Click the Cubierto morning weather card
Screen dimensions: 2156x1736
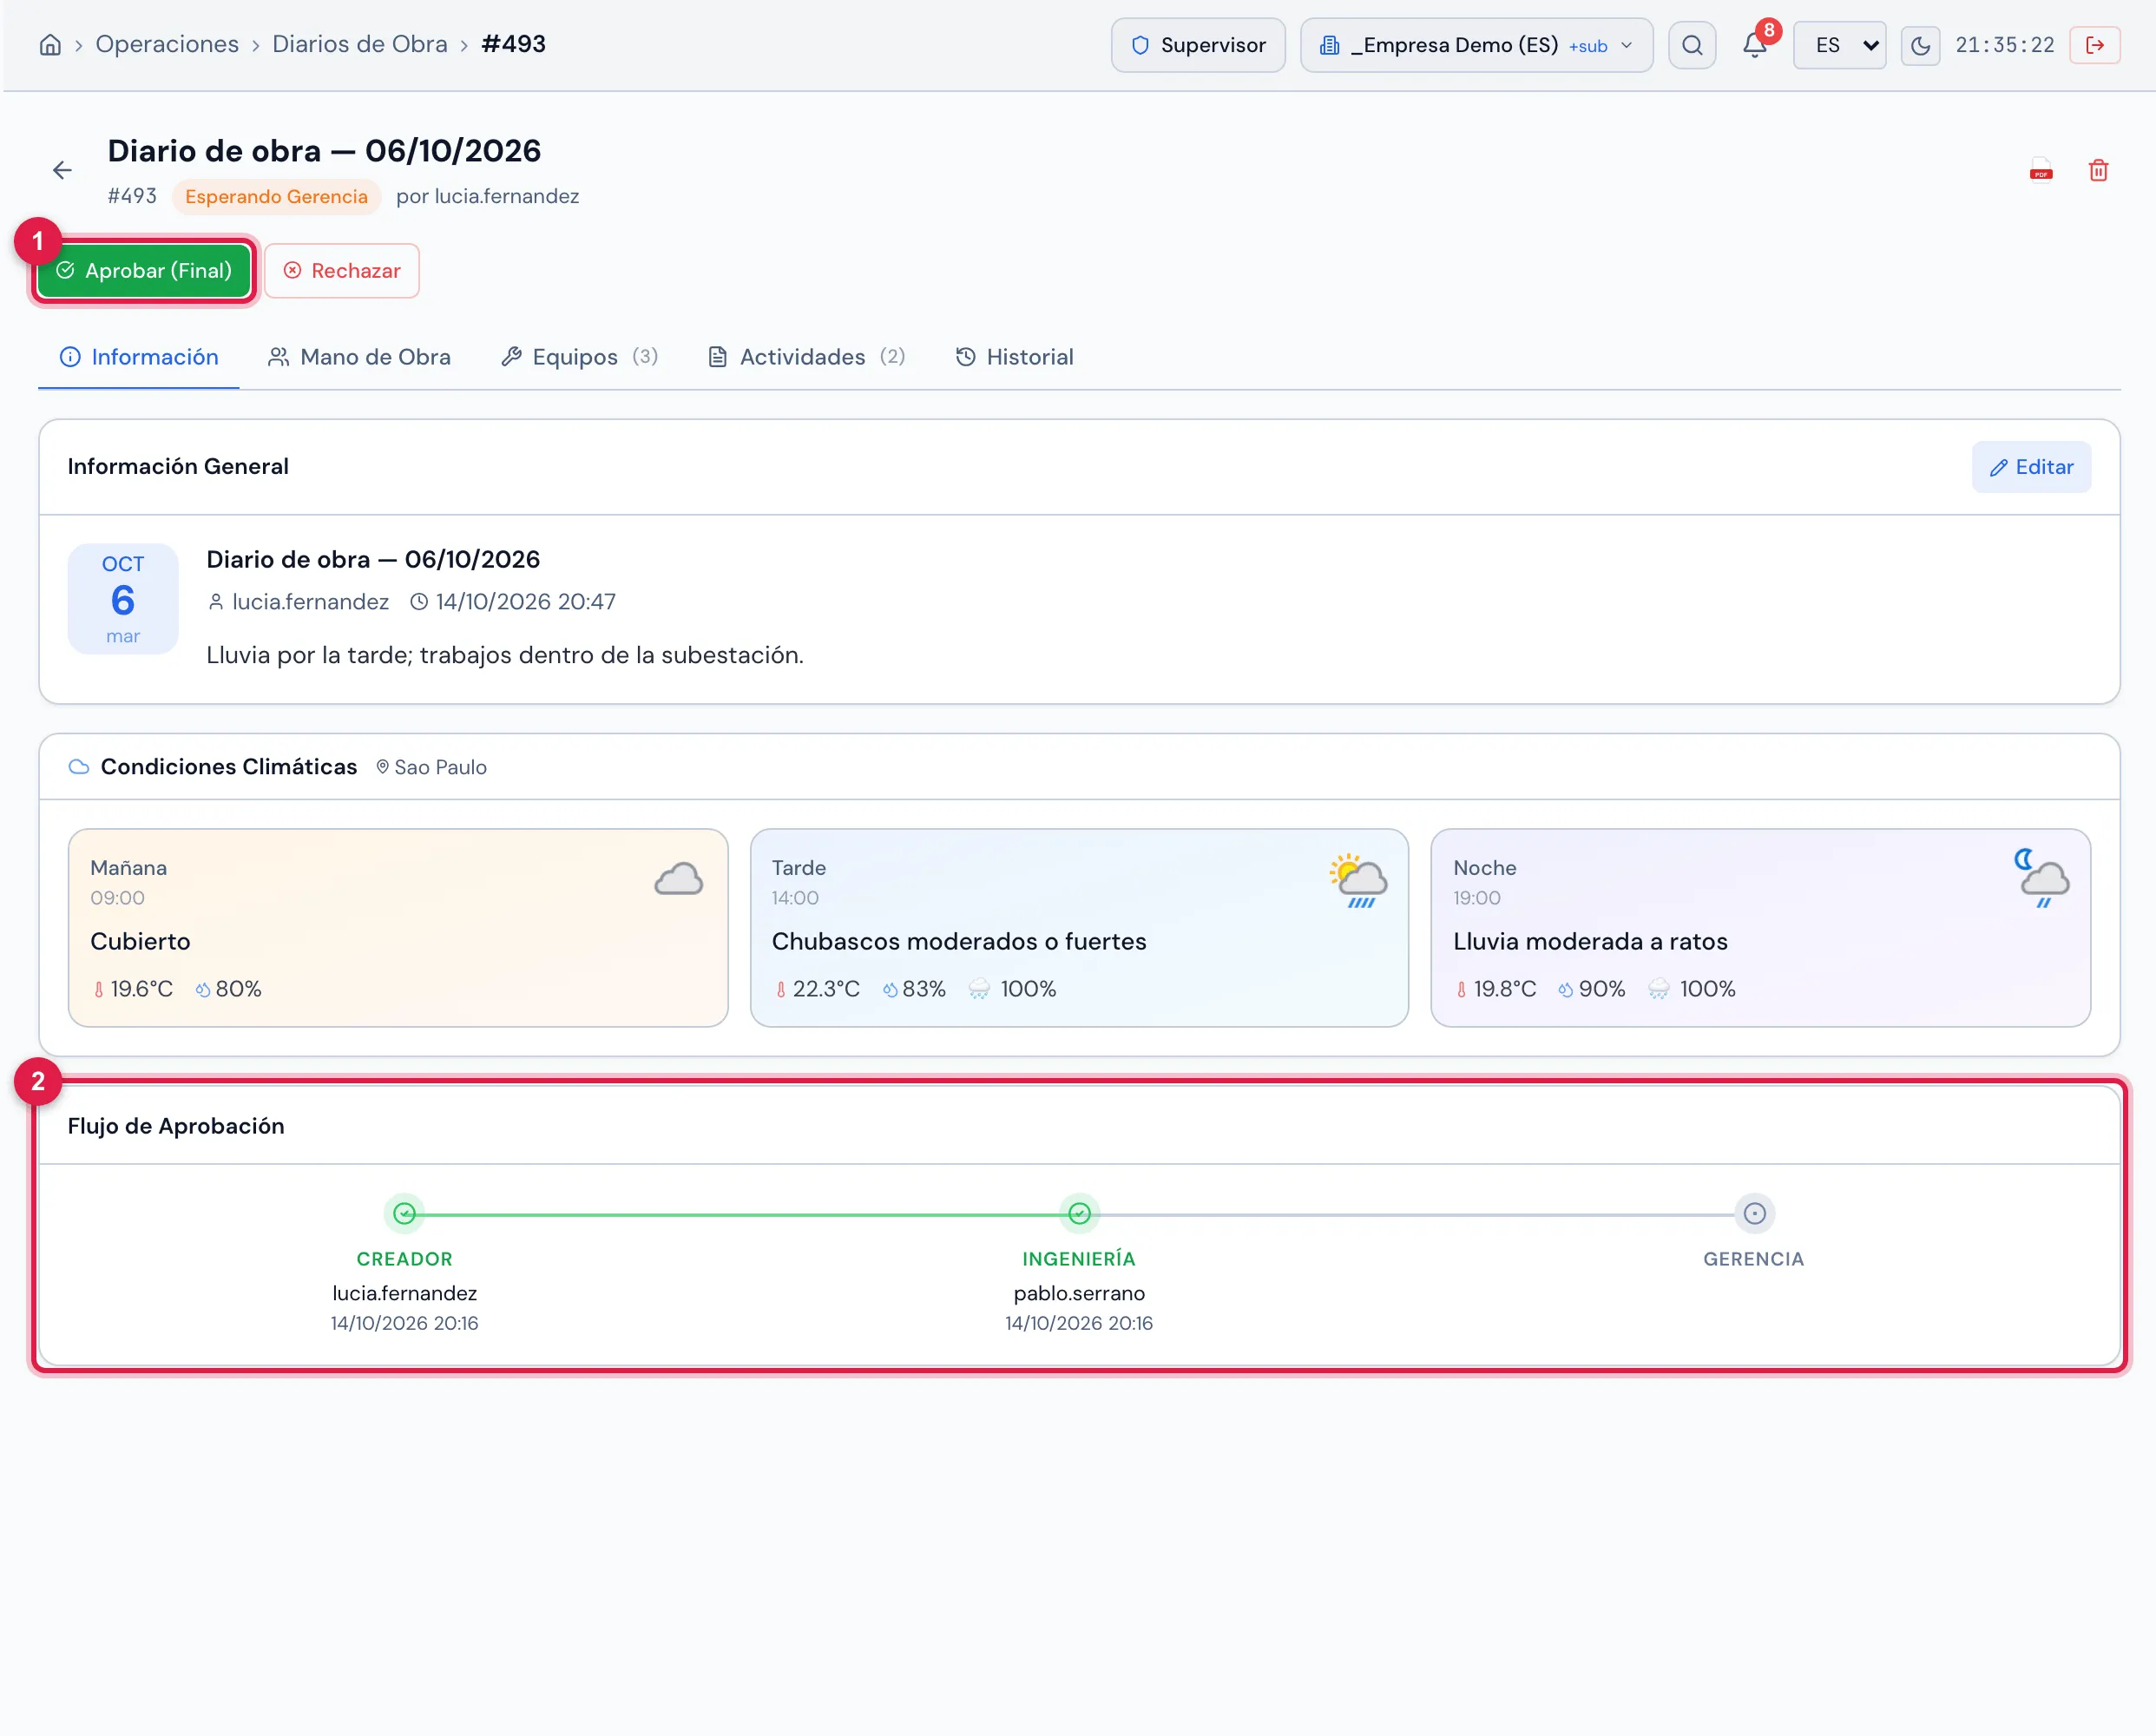coord(398,928)
